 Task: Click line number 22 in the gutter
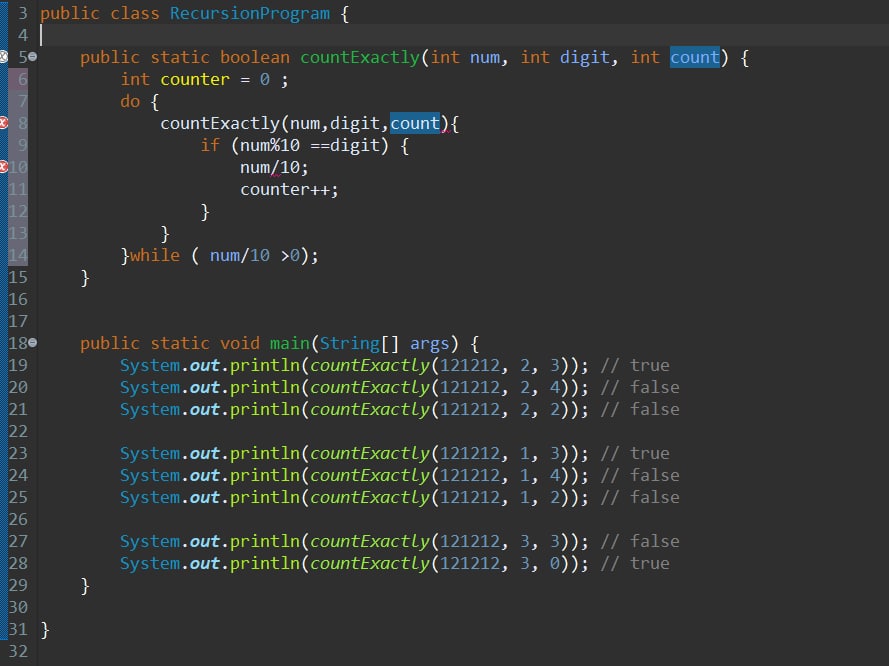[x=18, y=431]
